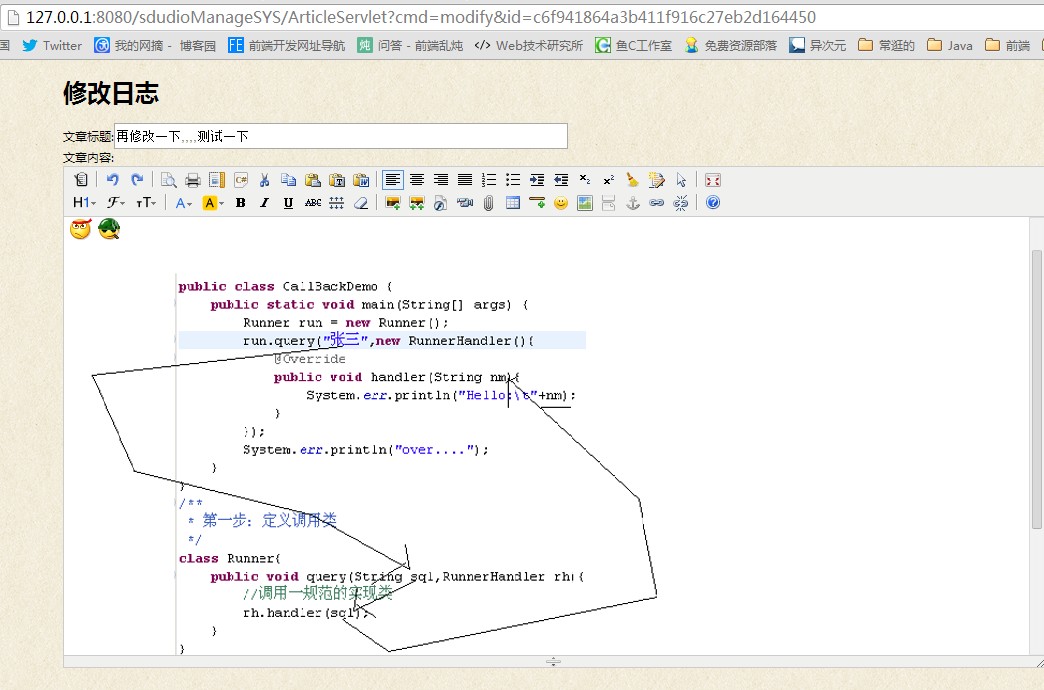1044x690 pixels.
Task: Open editor About help icon
Action: (712, 202)
